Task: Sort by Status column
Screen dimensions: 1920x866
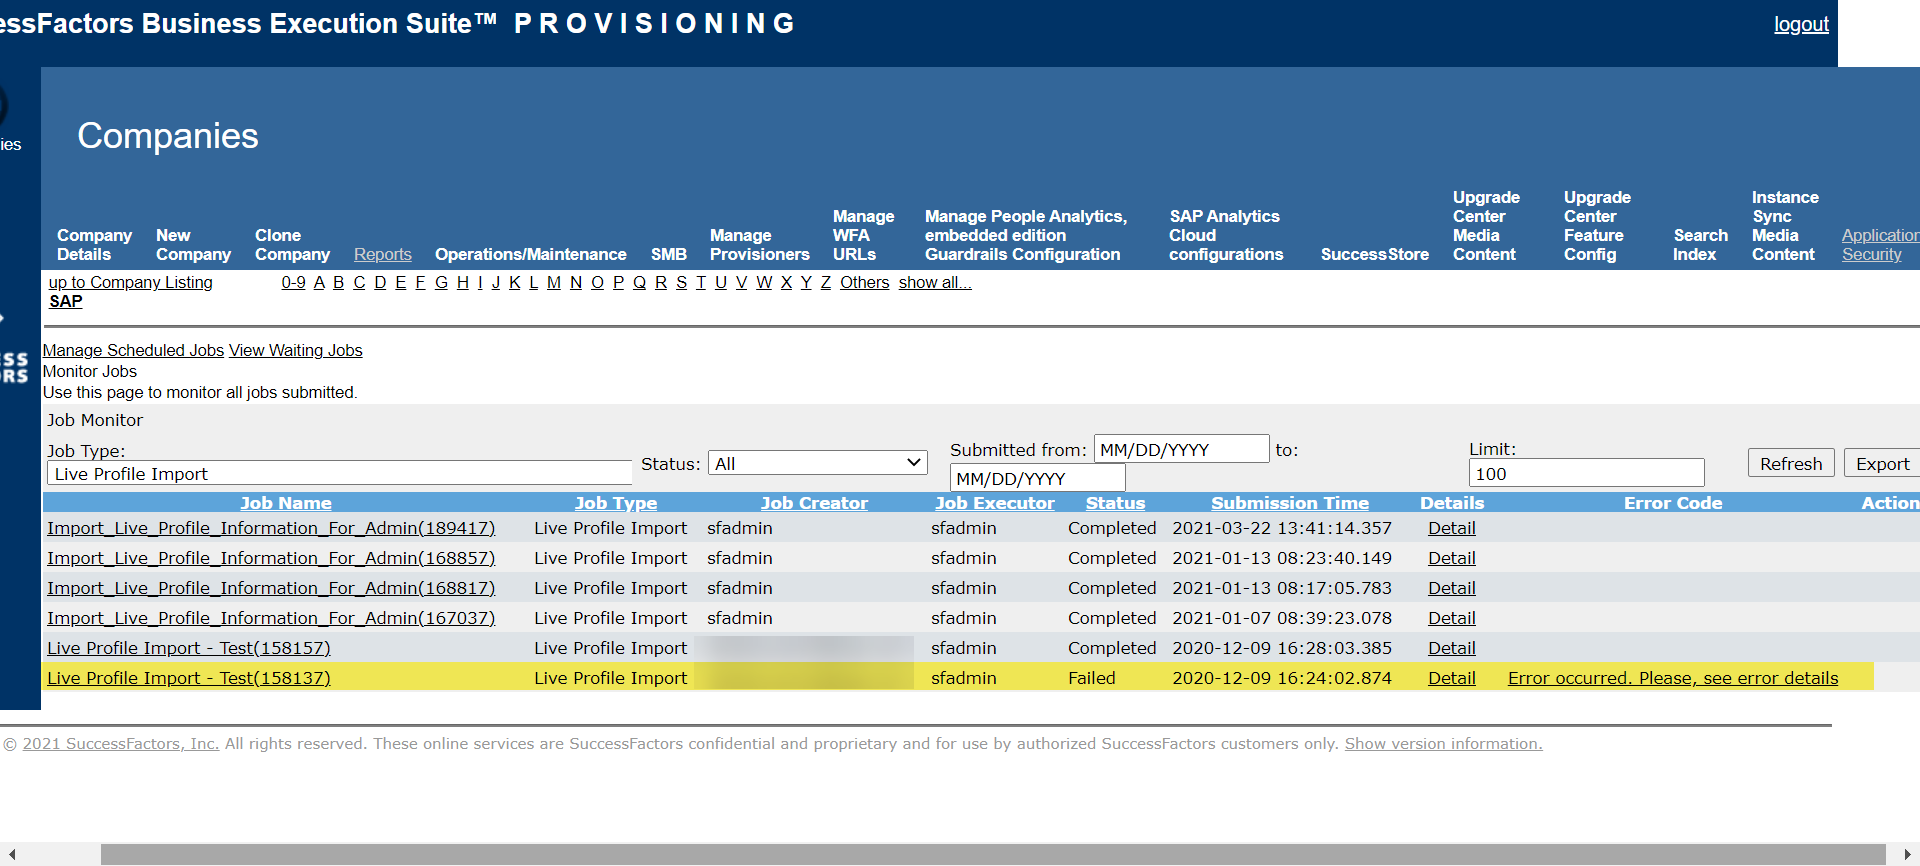Action: tap(1115, 503)
